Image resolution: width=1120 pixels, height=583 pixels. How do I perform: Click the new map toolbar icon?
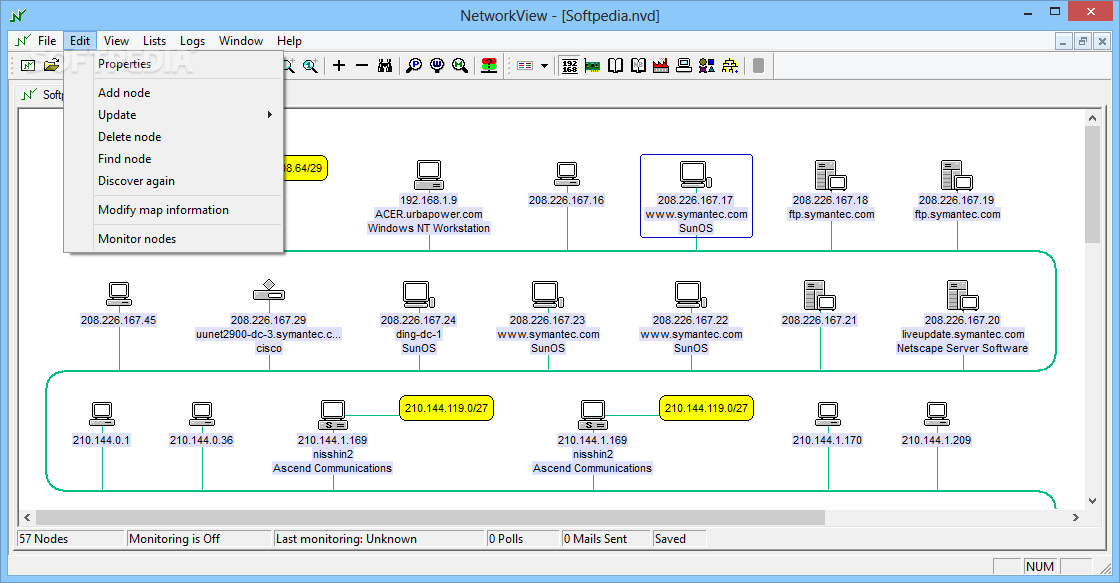(28, 66)
